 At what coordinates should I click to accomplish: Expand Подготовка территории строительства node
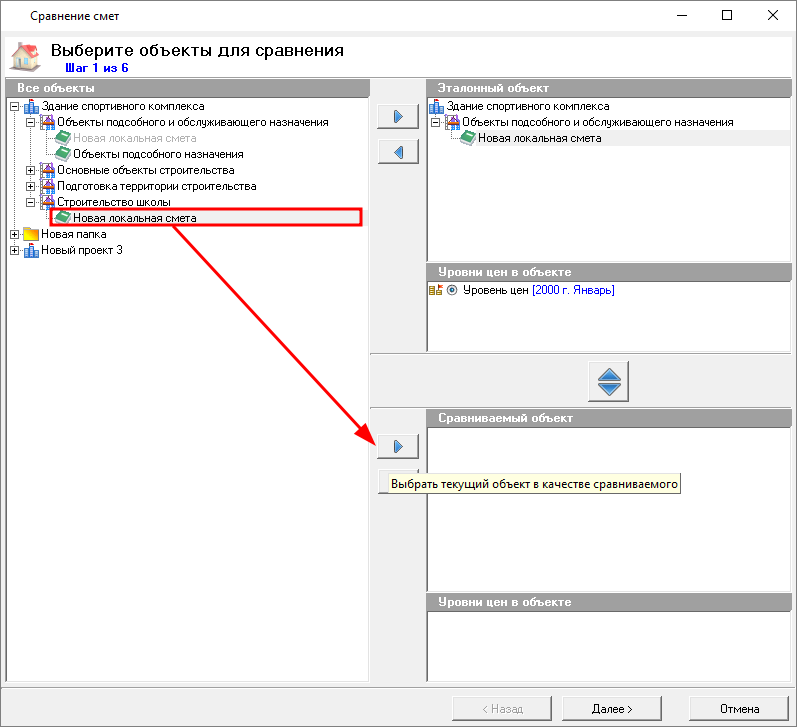click(30, 186)
